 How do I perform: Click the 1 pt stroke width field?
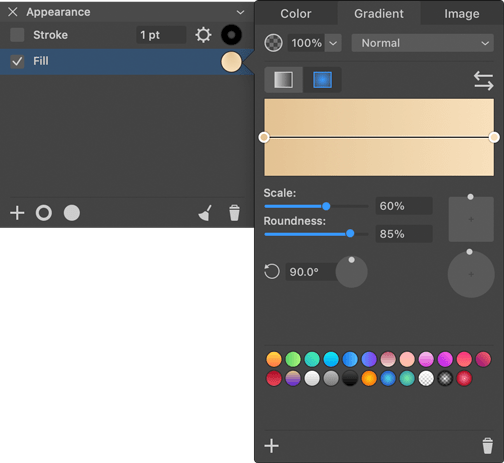click(161, 35)
